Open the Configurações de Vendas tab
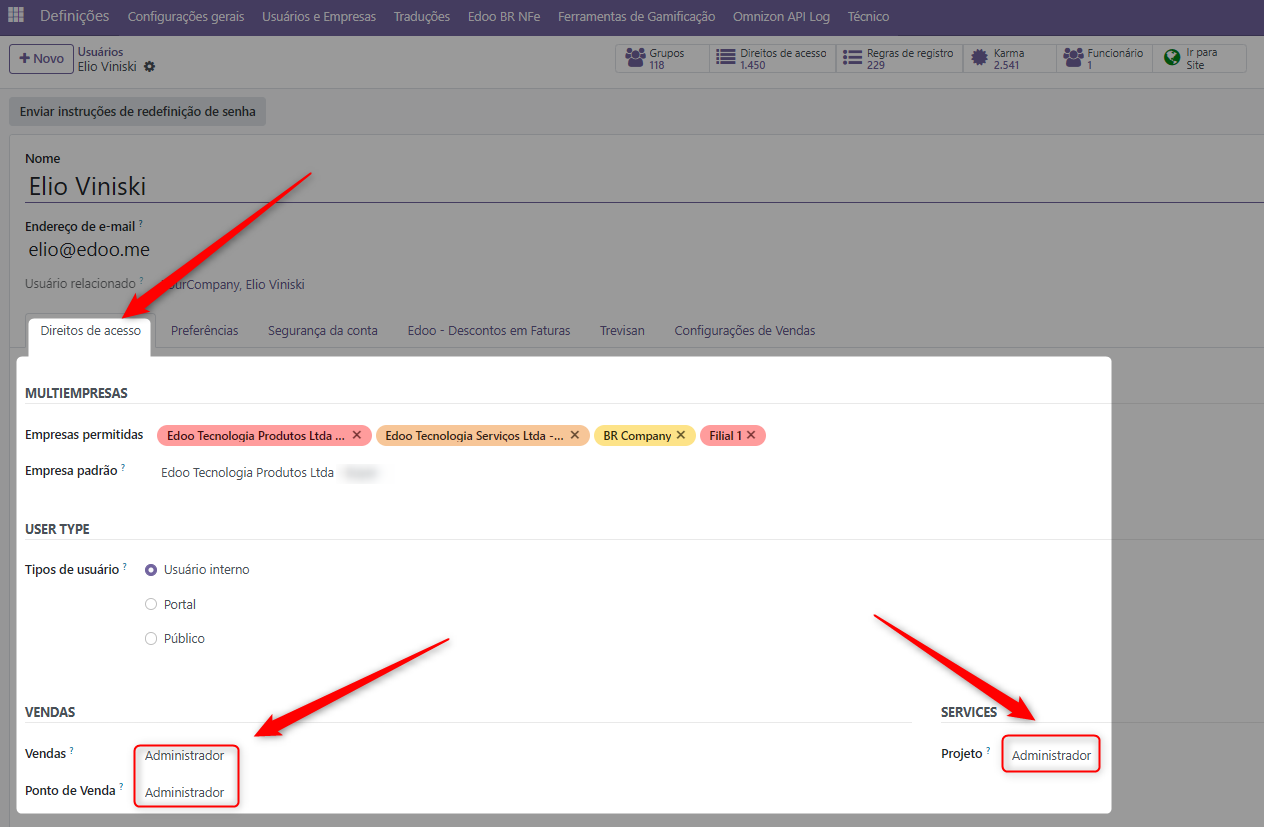1264x827 pixels. 745,330
